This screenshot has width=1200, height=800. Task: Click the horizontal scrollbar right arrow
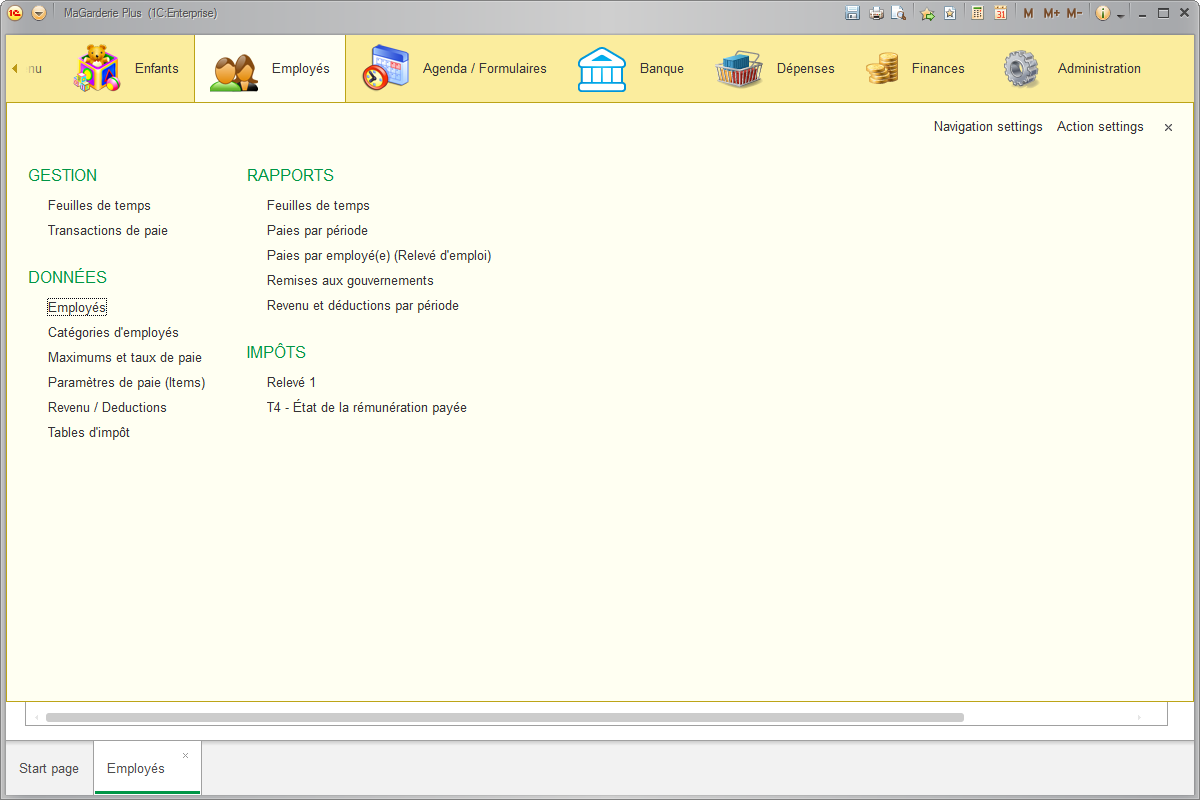click(x=1140, y=716)
